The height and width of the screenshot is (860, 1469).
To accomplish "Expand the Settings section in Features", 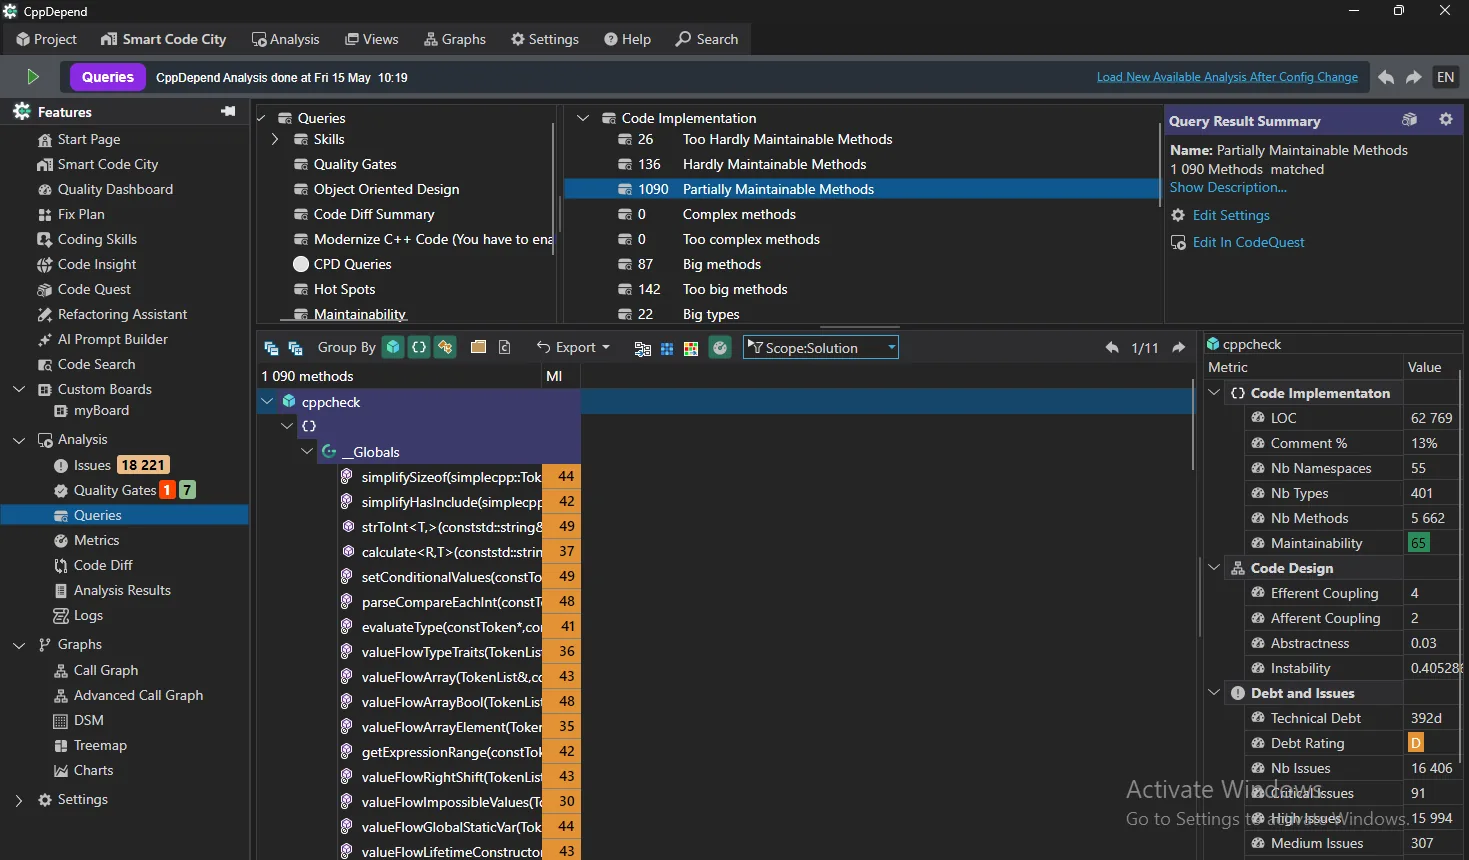I will point(19,800).
